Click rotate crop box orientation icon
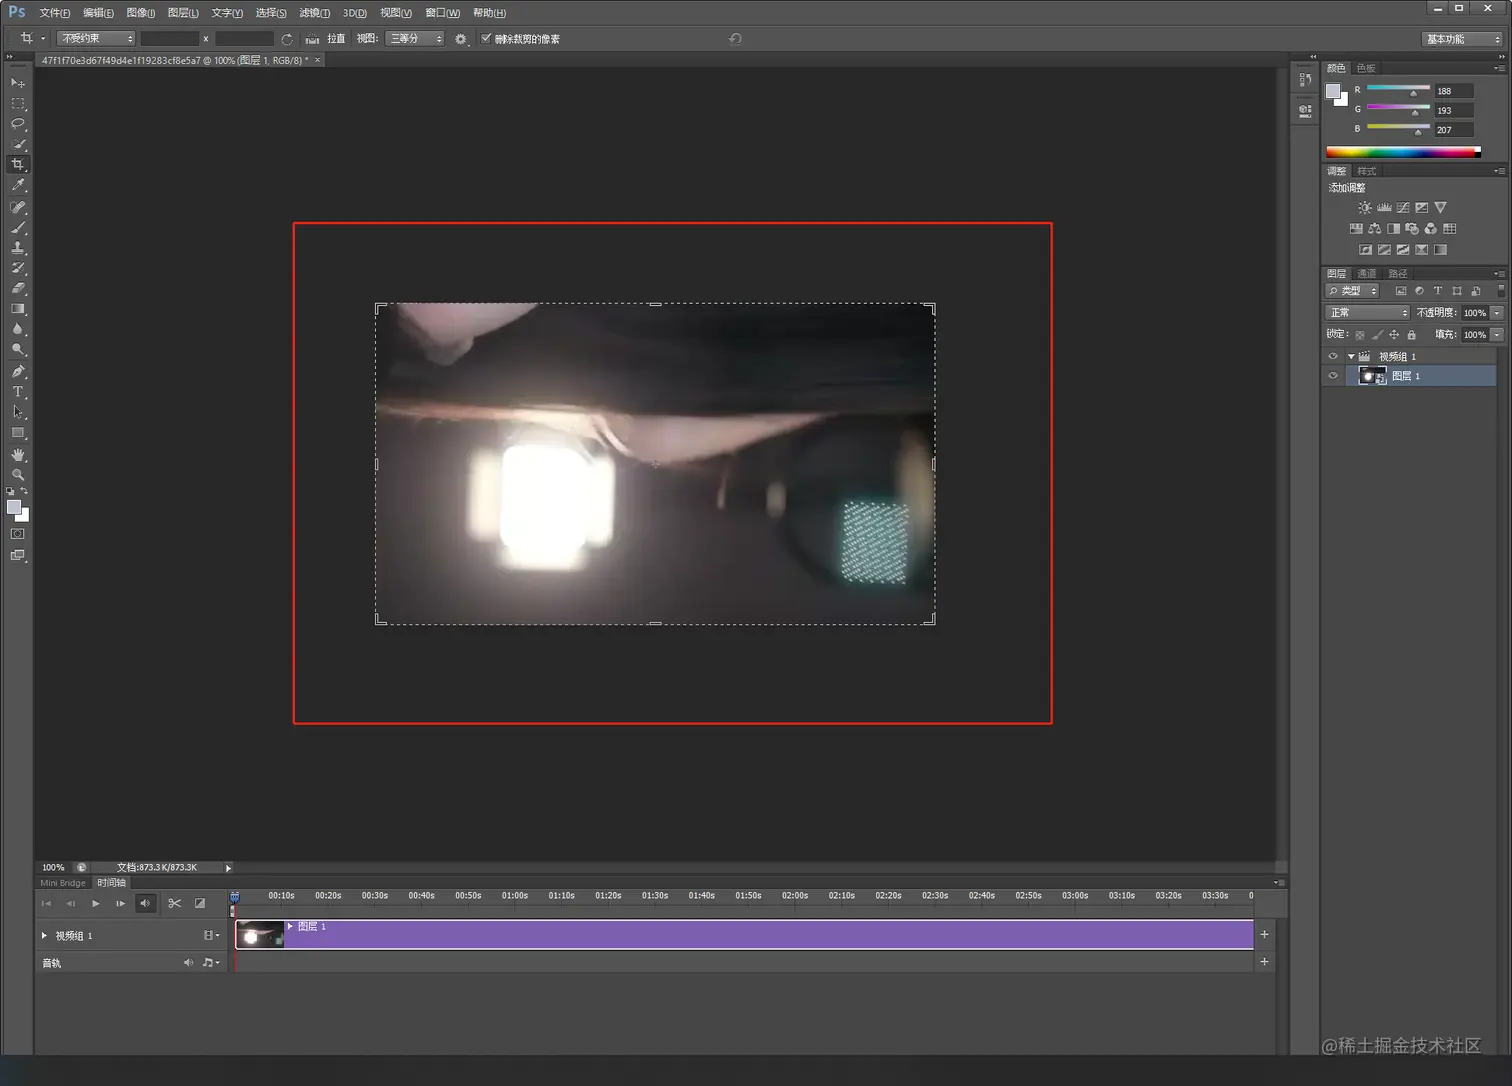The image size is (1512, 1086). pyautogui.click(x=287, y=39)
